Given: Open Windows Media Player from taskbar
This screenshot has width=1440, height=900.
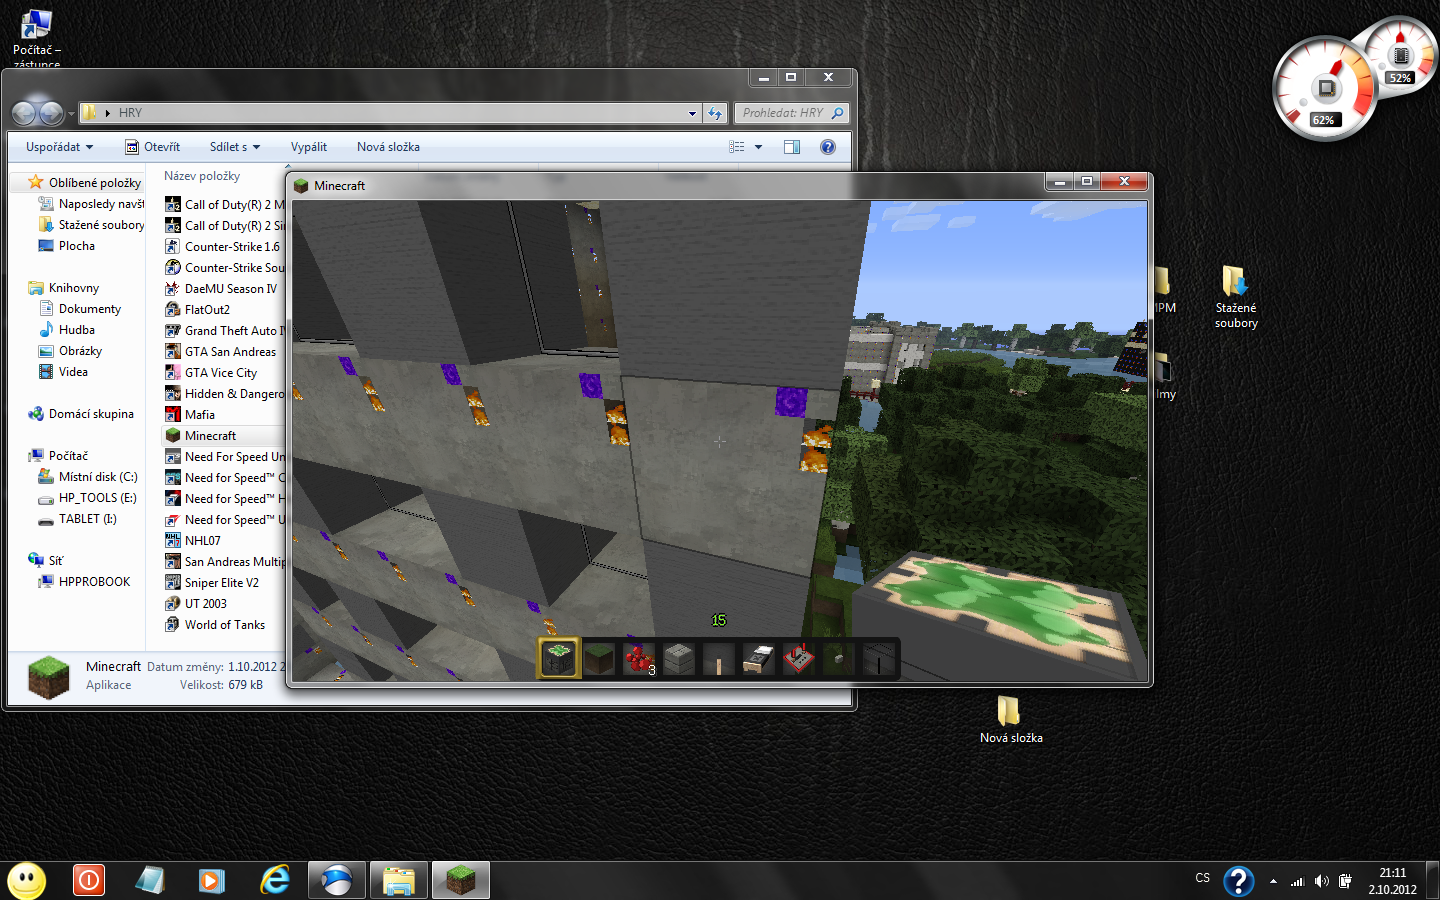Looking at the screenshot, I should click(211, 880).
